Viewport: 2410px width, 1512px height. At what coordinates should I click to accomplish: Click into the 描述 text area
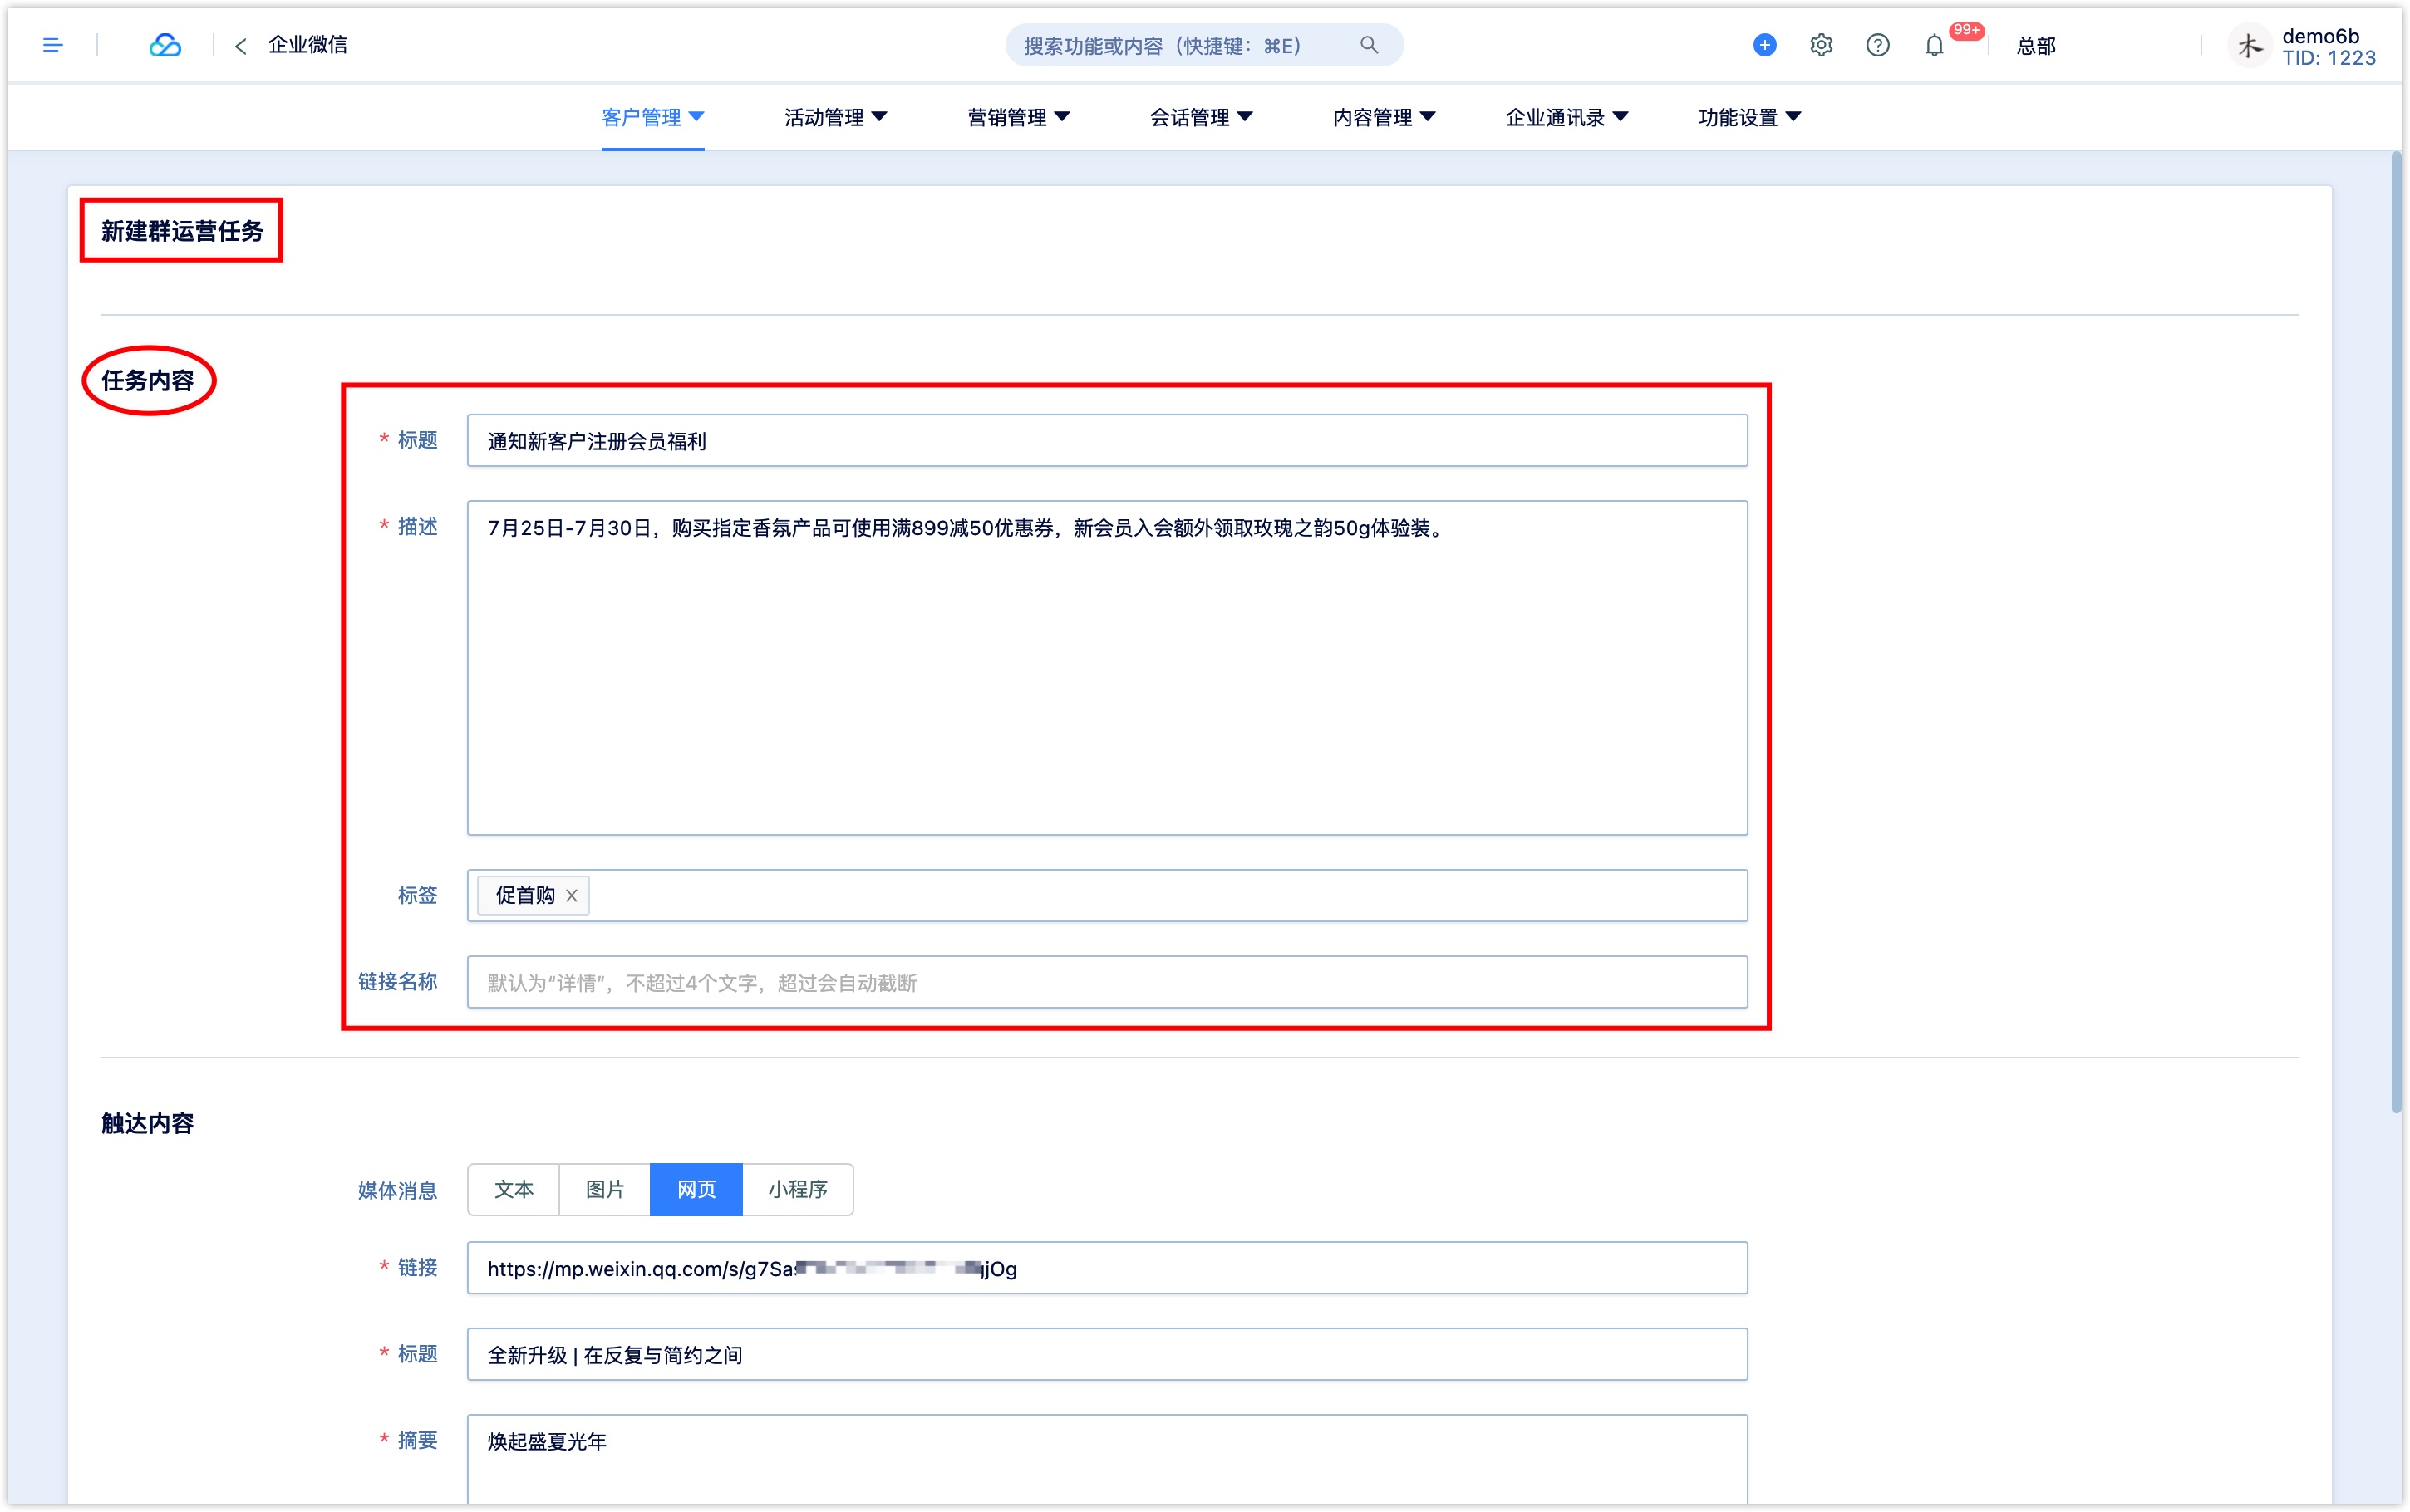[1107, 668]
